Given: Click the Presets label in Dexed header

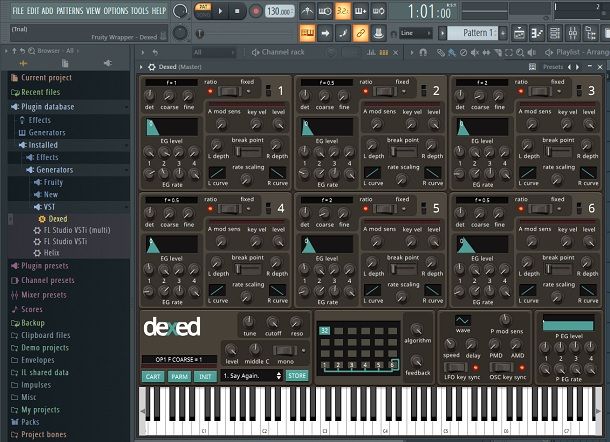Looking at the screenshot, I should 553,67.
